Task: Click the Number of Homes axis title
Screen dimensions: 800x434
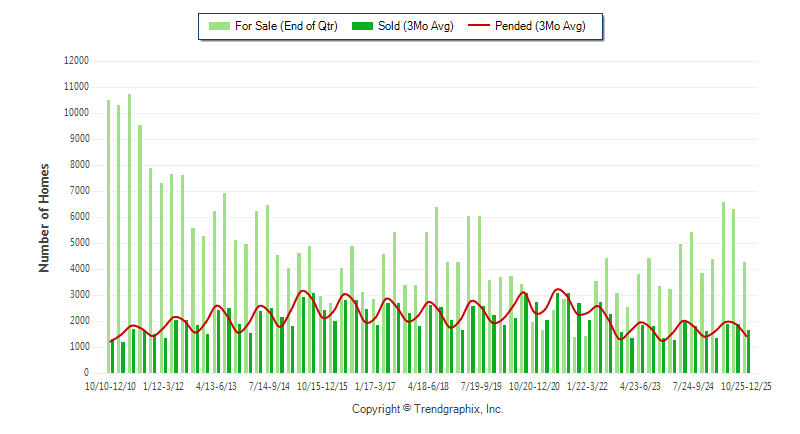Action: tap(45, 217)
